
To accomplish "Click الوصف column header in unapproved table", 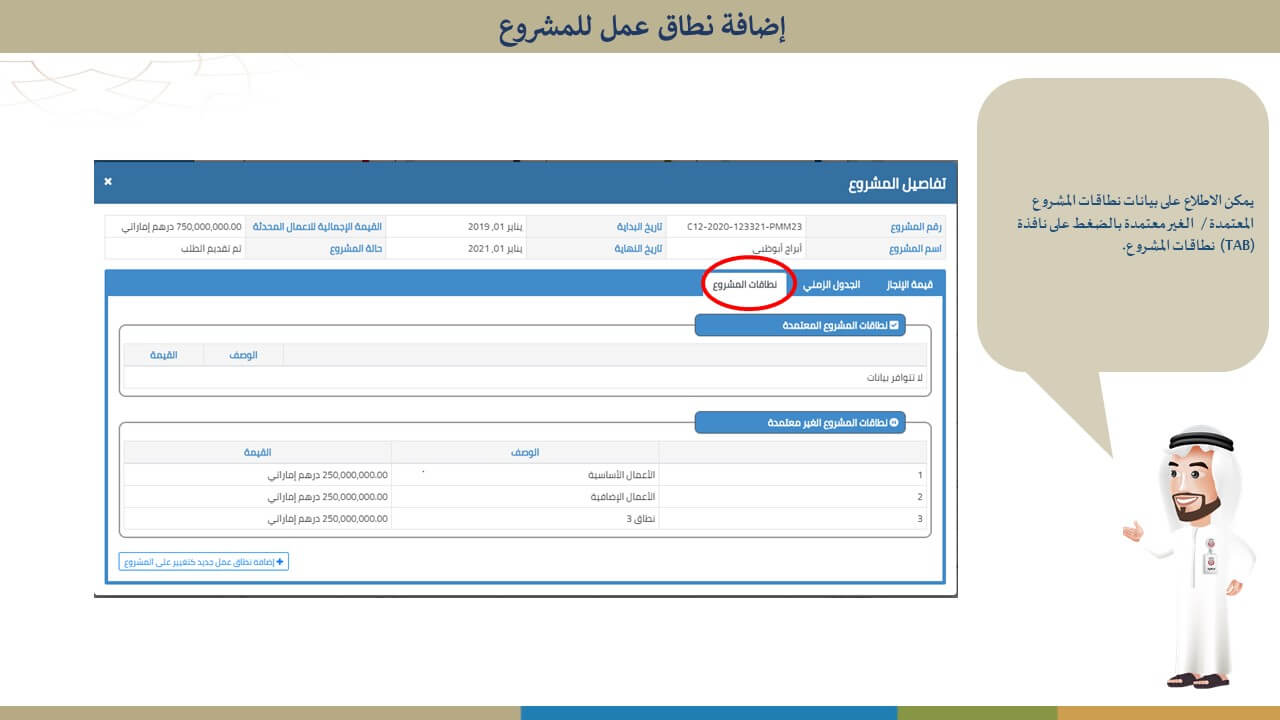I will click(525, 453).
